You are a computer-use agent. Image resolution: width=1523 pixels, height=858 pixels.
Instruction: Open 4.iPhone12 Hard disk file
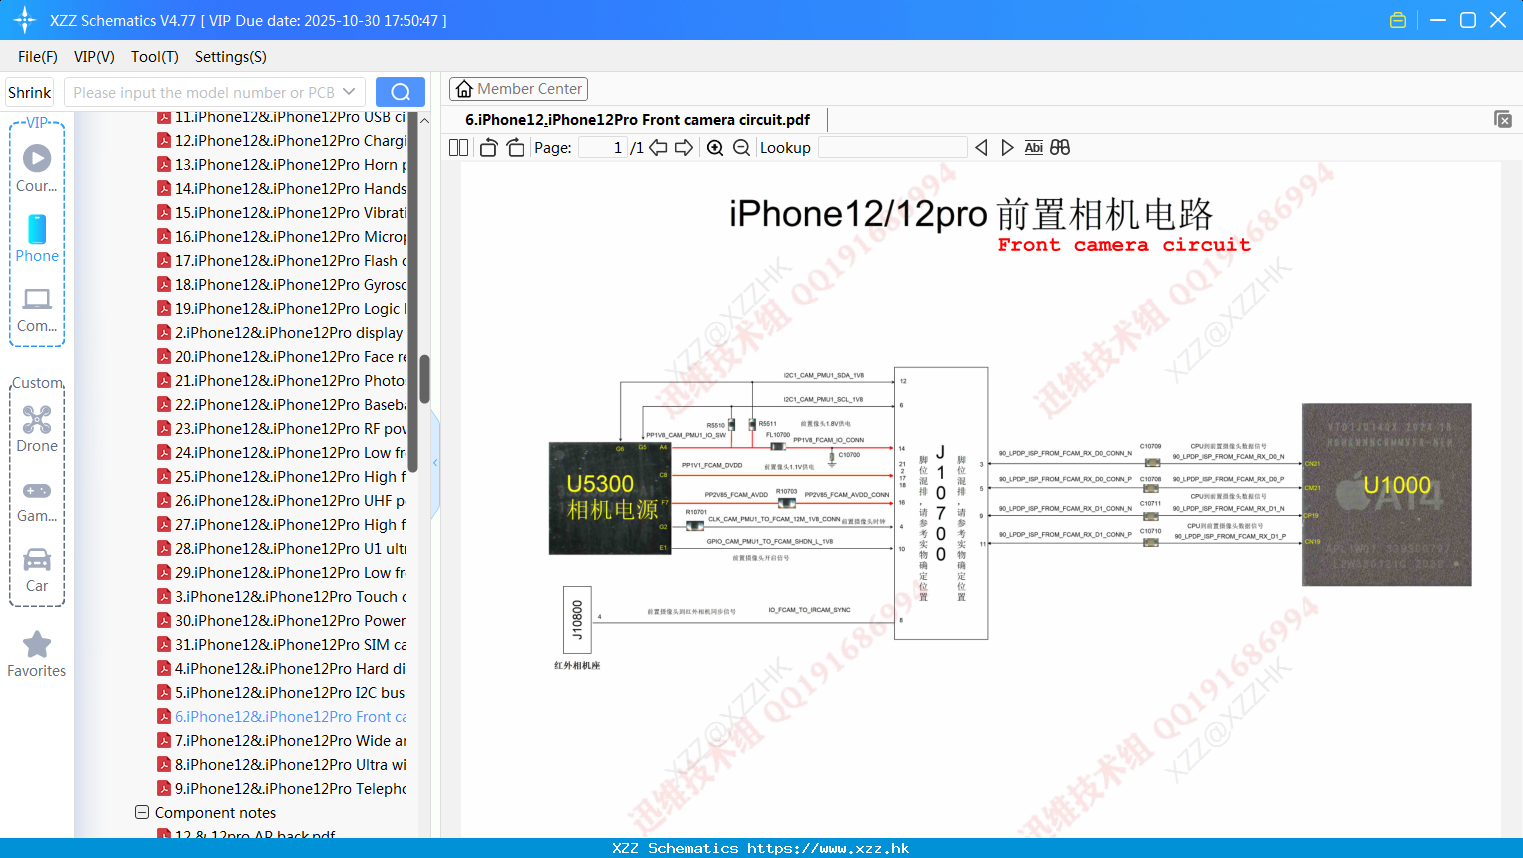click(282, 669)
